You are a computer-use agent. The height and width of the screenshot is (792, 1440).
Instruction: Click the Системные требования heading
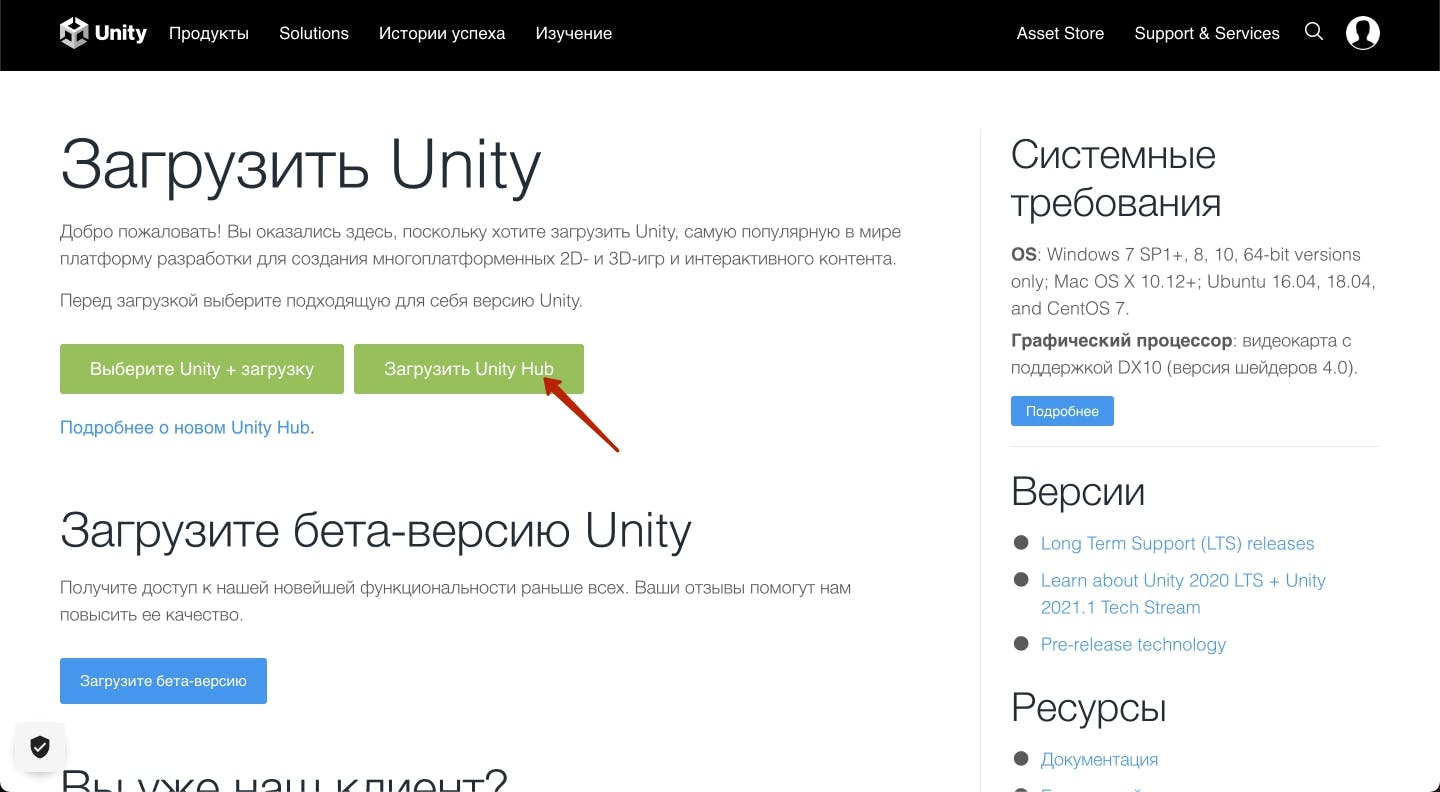(1115, 179)
